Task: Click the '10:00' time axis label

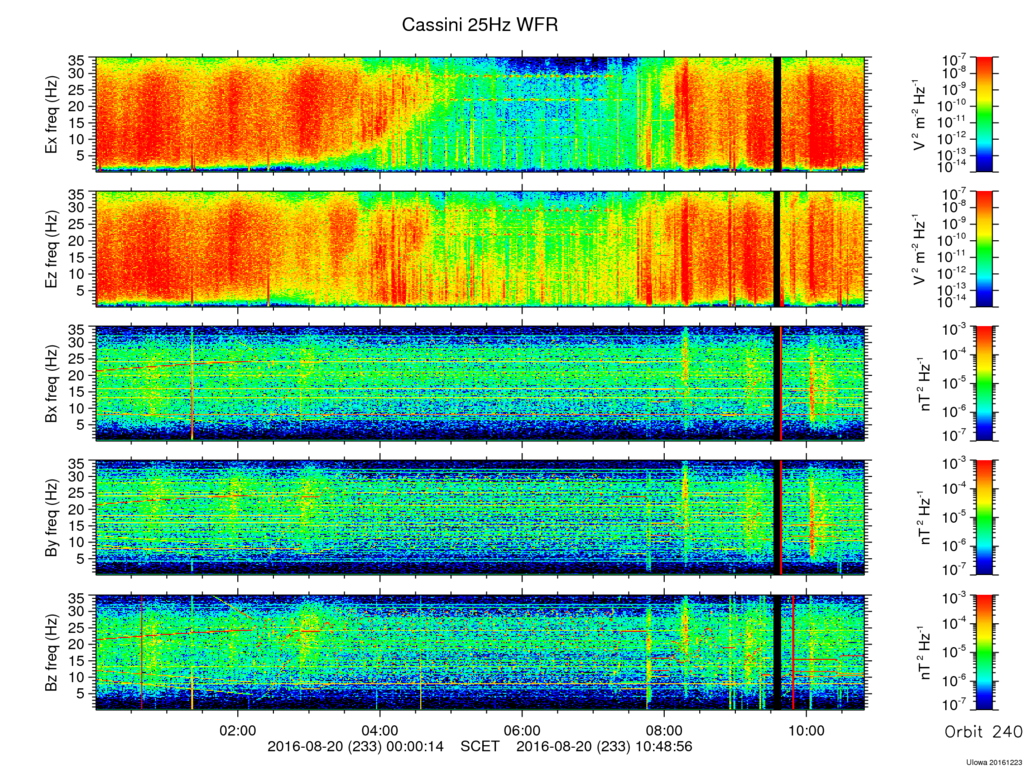Action: [807, 730]
